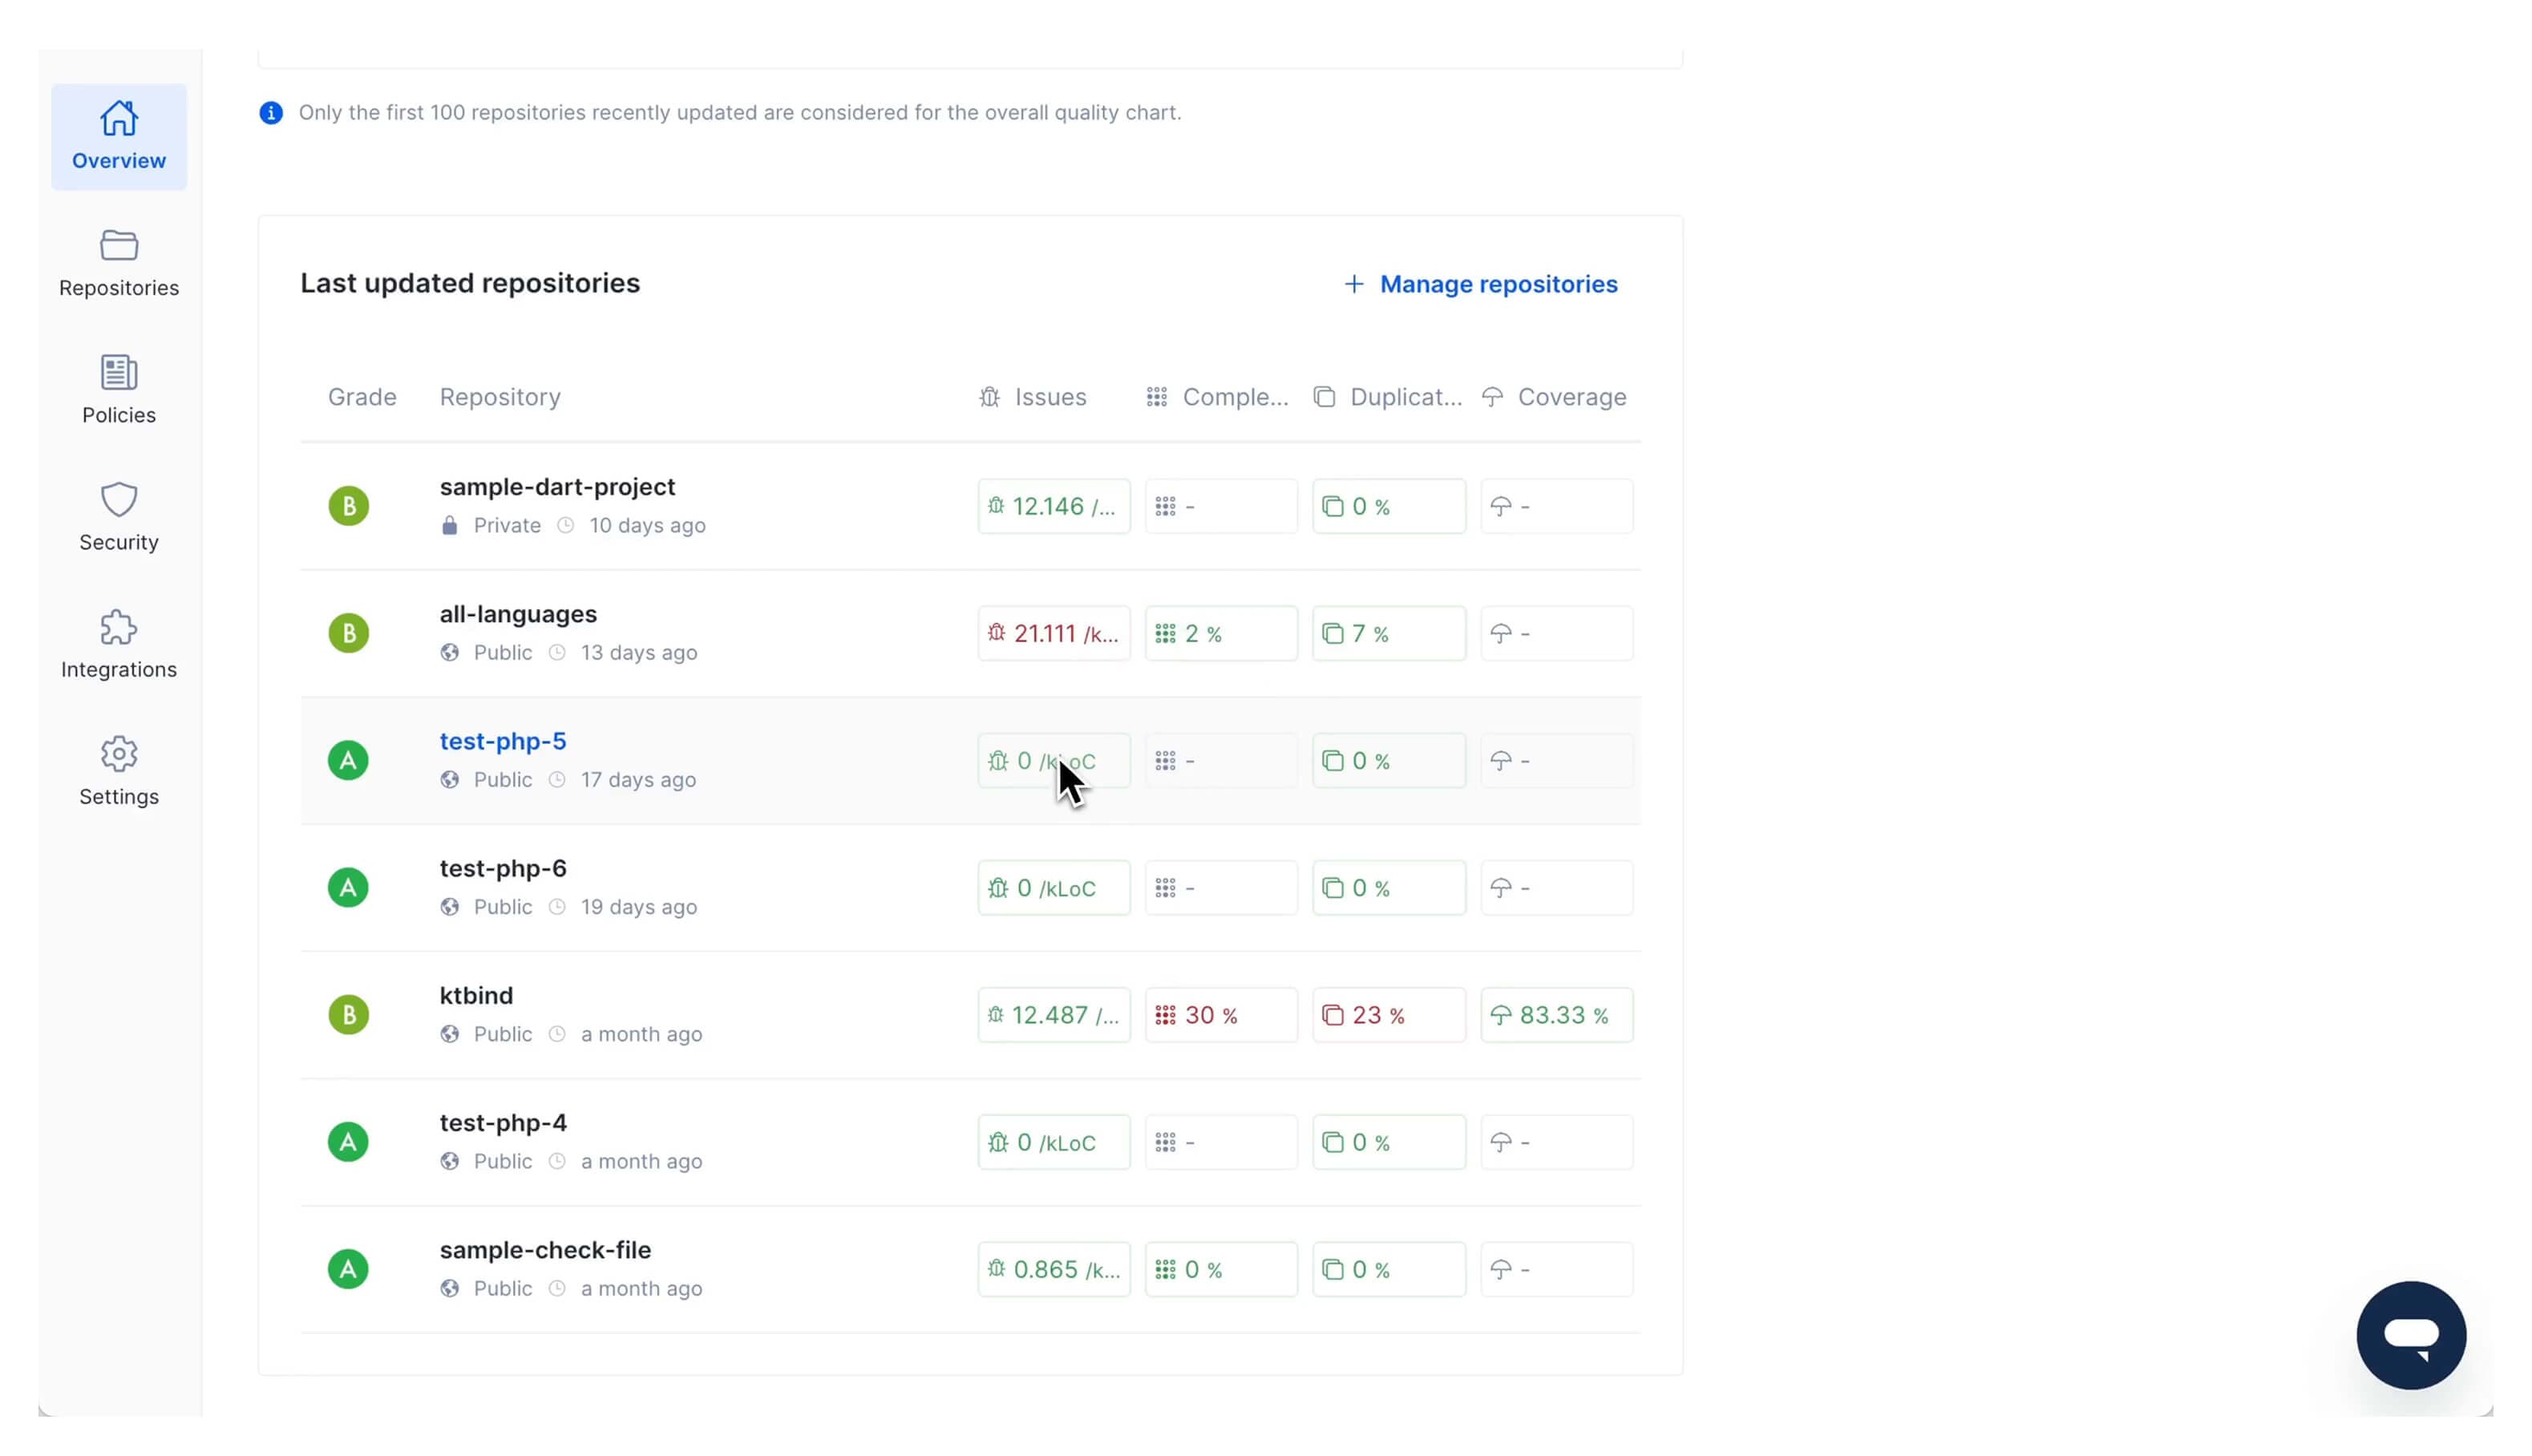Image resolution: width=2532 pixels, height=1456 pixels.
Task: Click sample-check-file issues 0.865 metric
Action: coord(1053,1268)
